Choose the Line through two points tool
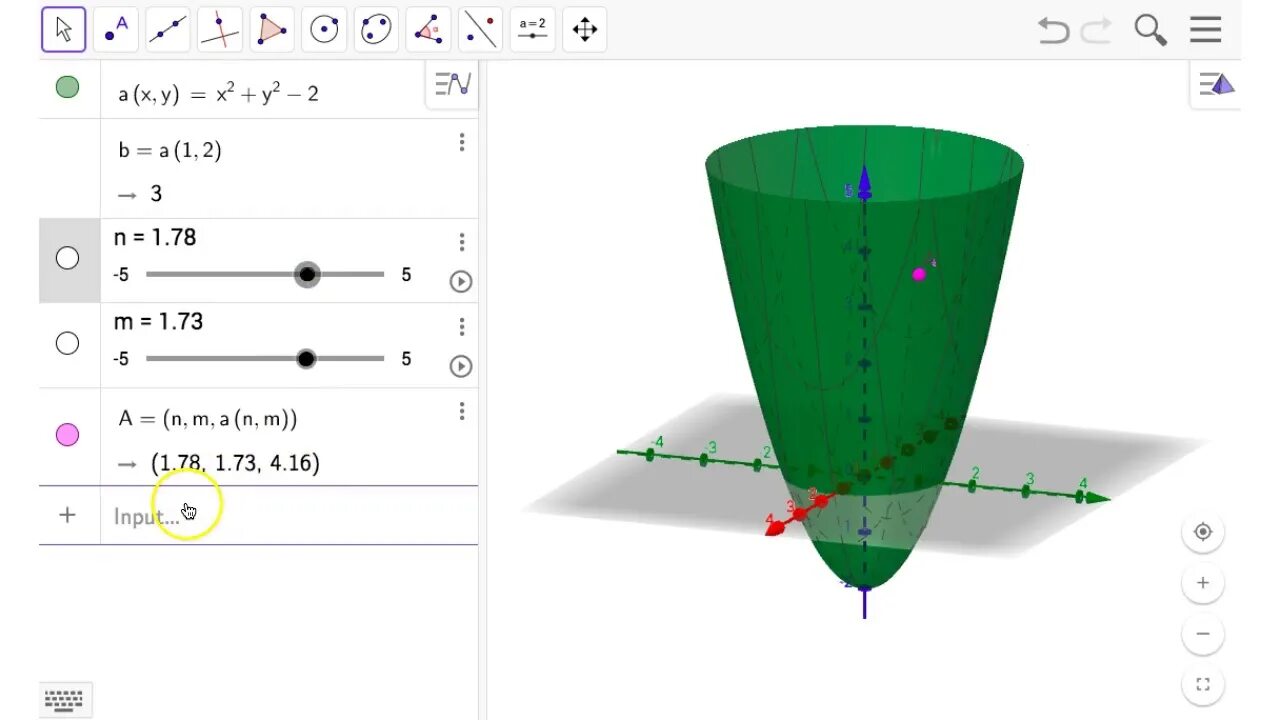This screenshot has width=1280, height=720. 168,30
